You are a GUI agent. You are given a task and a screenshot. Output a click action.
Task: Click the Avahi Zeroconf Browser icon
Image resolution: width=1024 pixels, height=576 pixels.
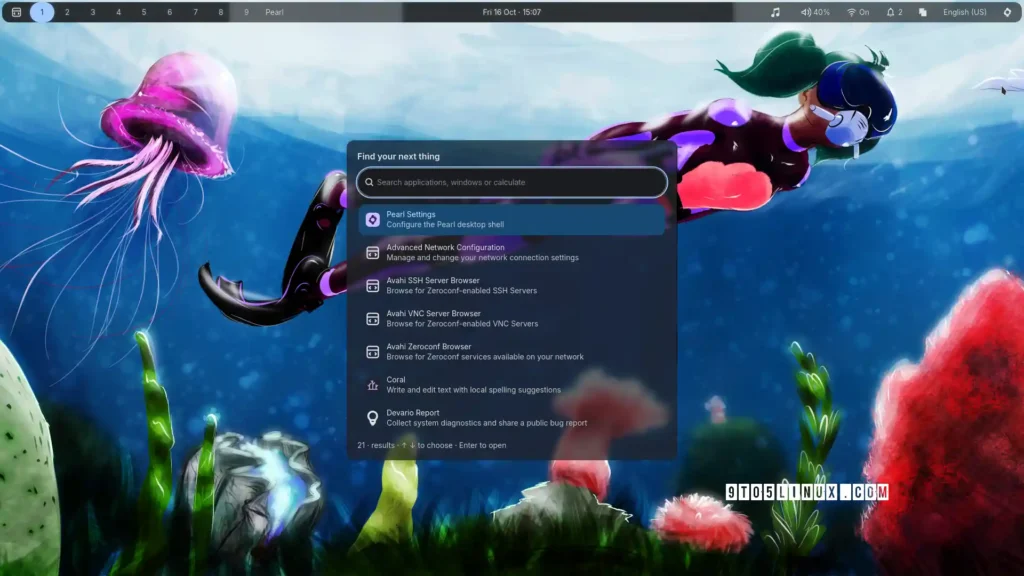coord(372,352)
